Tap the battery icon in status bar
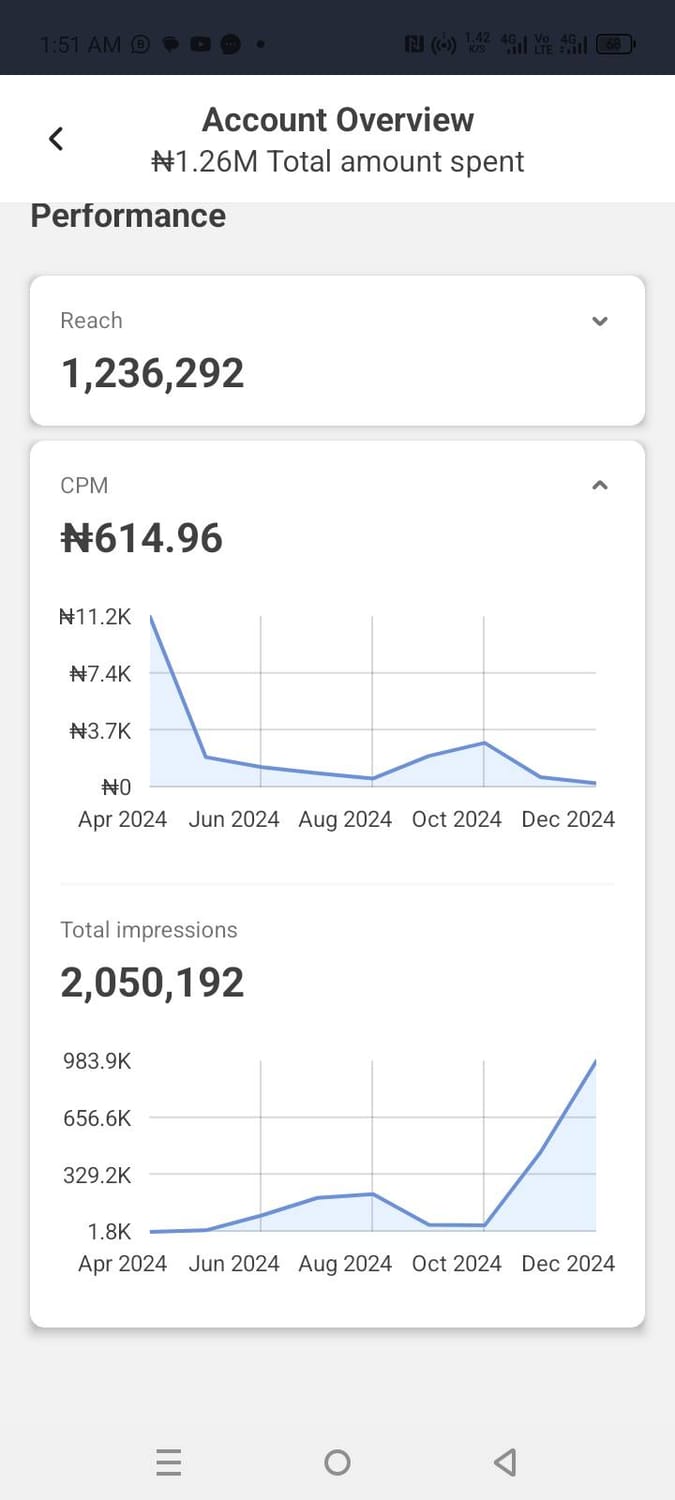Image resolution: width=675 pixels, height=1500 pixels. (x=615, y=44)
